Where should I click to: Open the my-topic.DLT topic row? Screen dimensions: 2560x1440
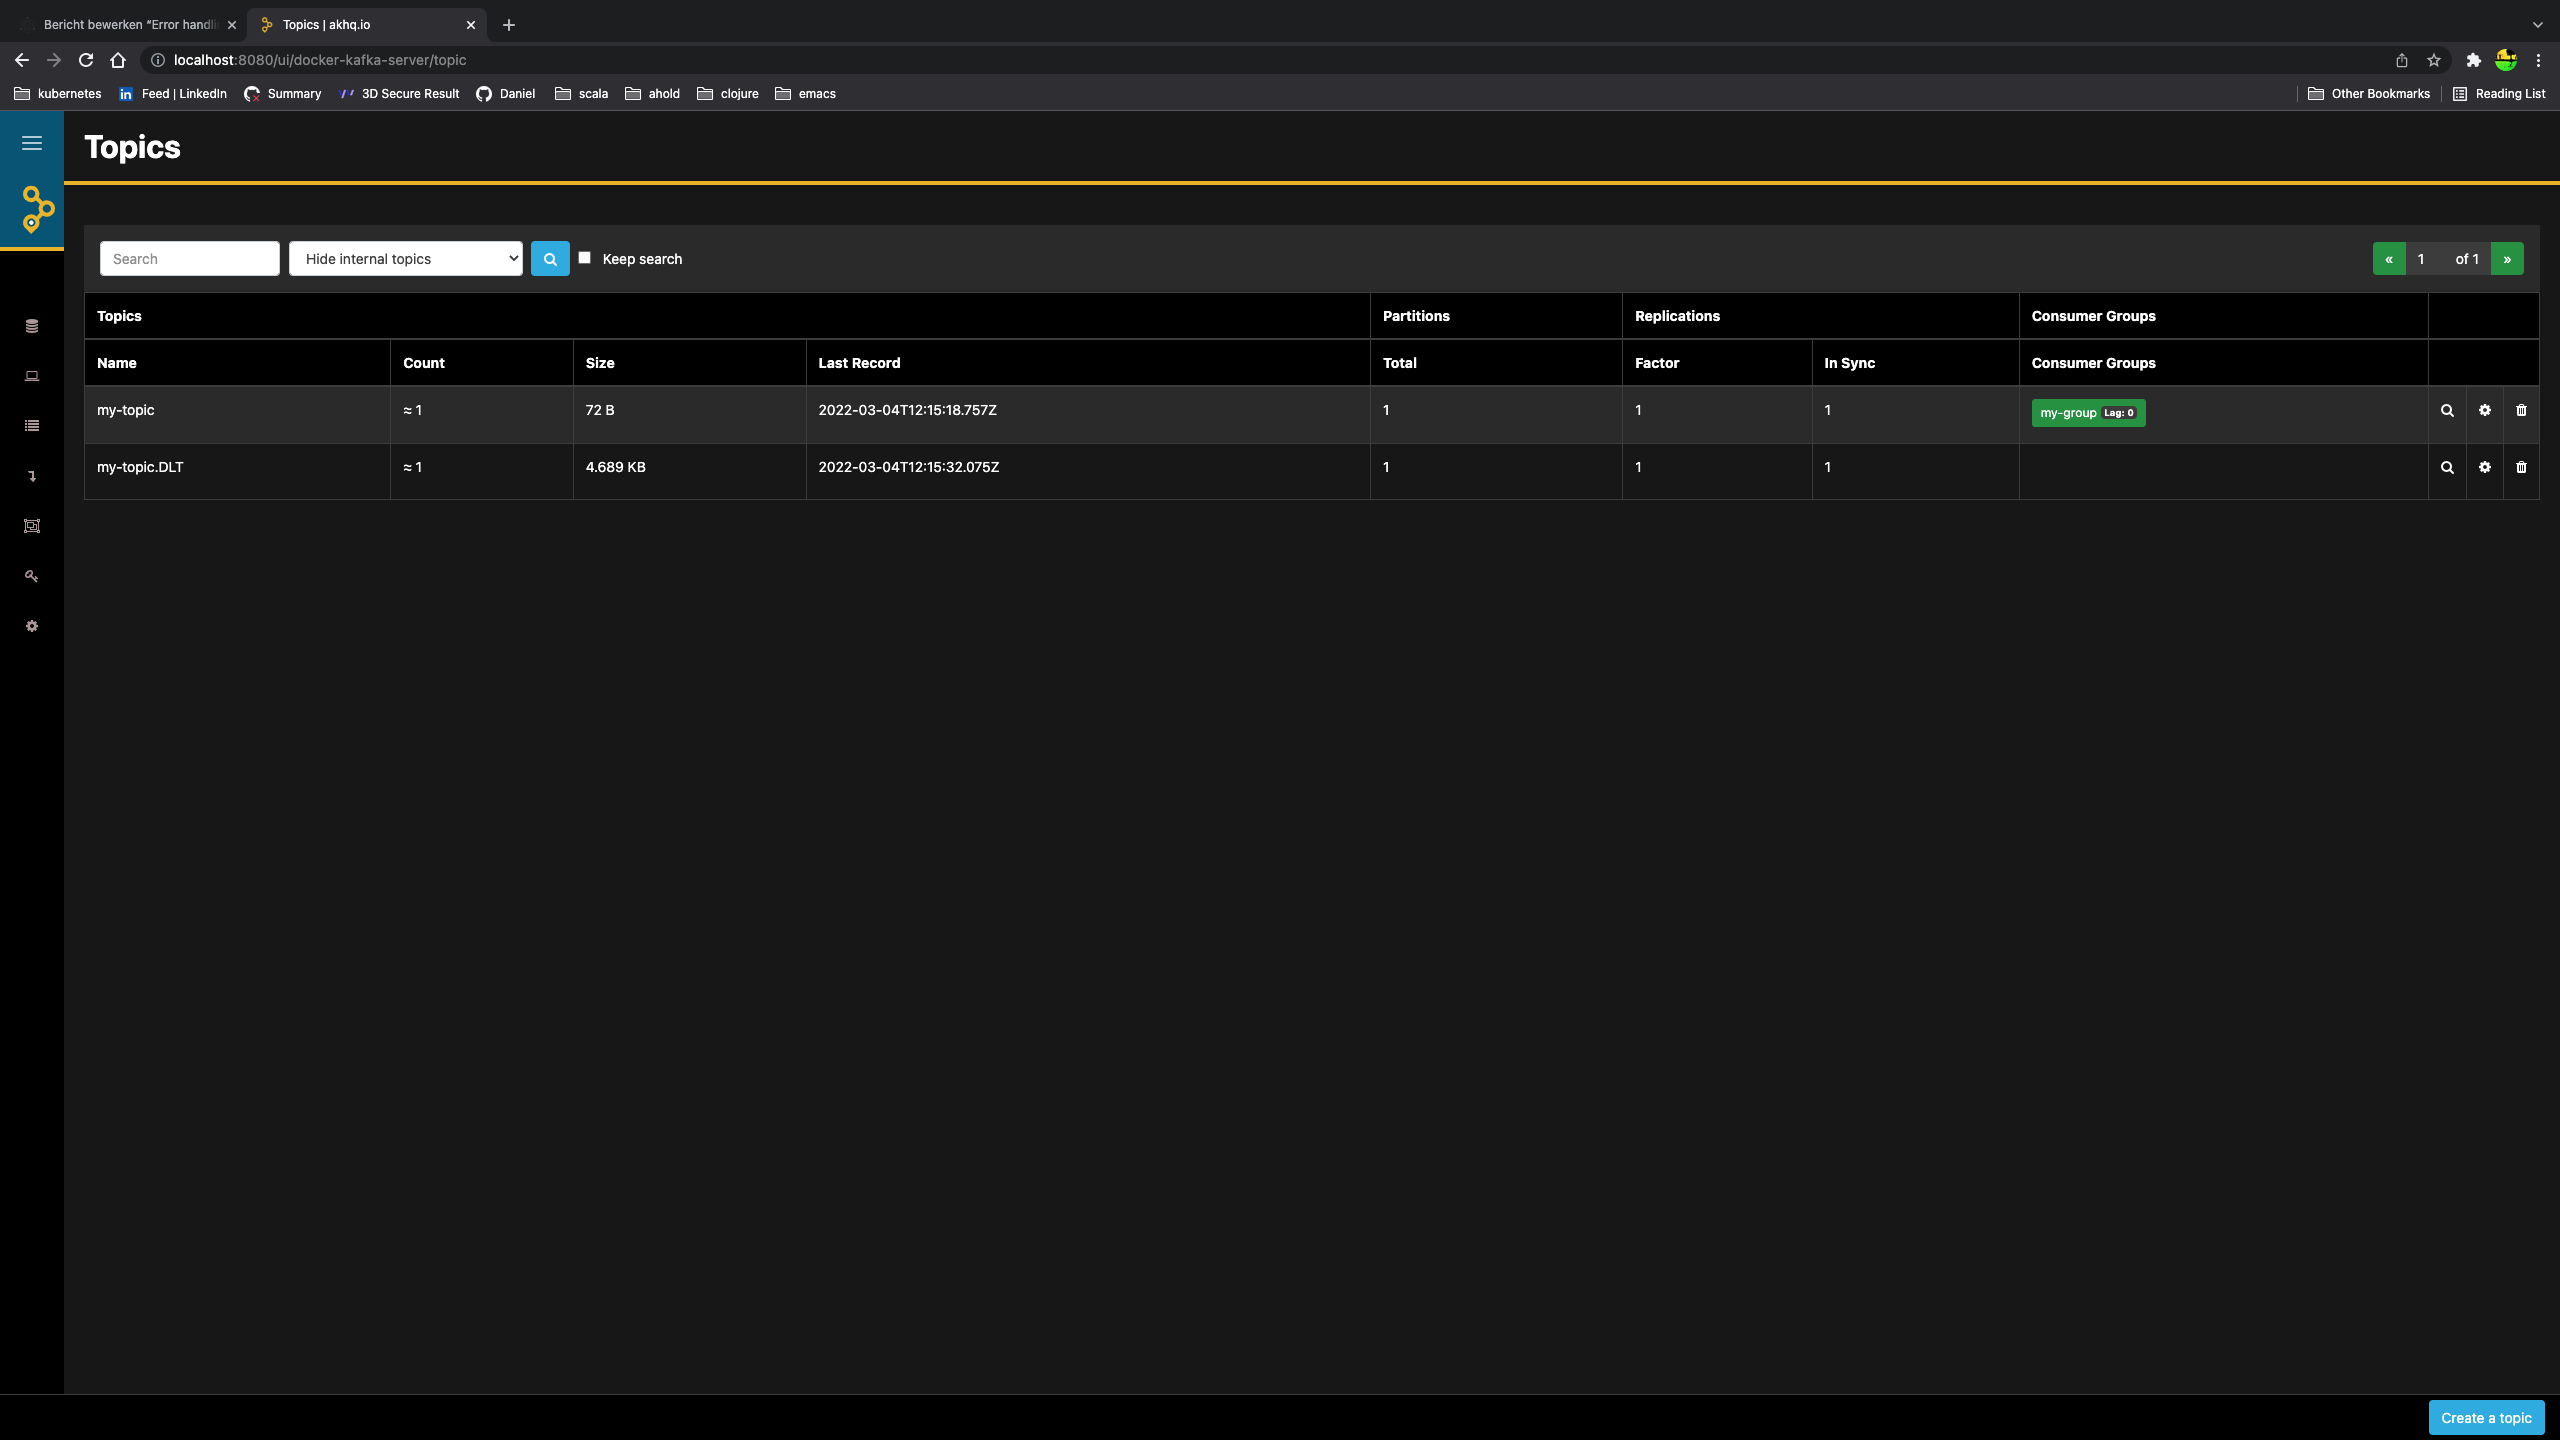pyautogui.click(x=140, y=467)
